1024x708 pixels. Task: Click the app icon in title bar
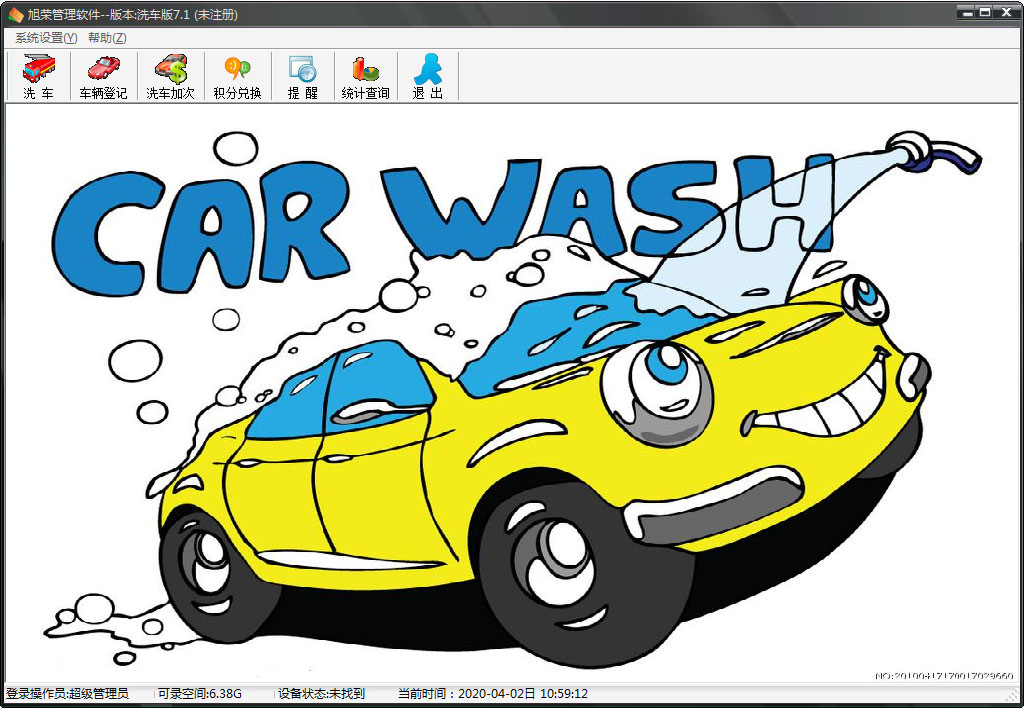(15, 14)
